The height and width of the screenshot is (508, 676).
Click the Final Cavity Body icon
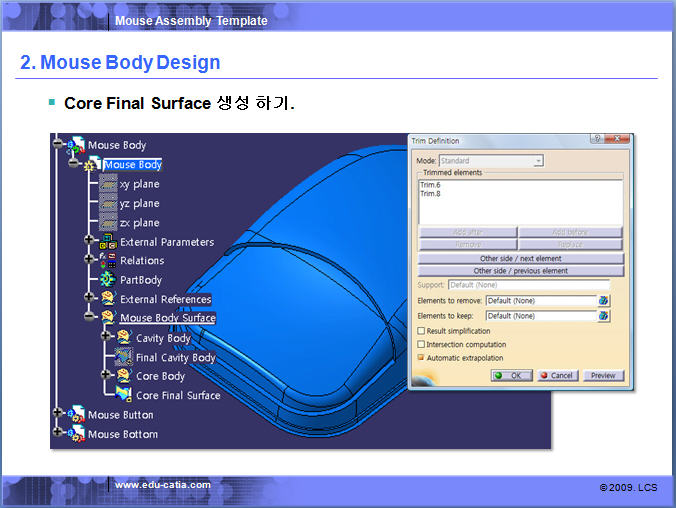(124, 357)
